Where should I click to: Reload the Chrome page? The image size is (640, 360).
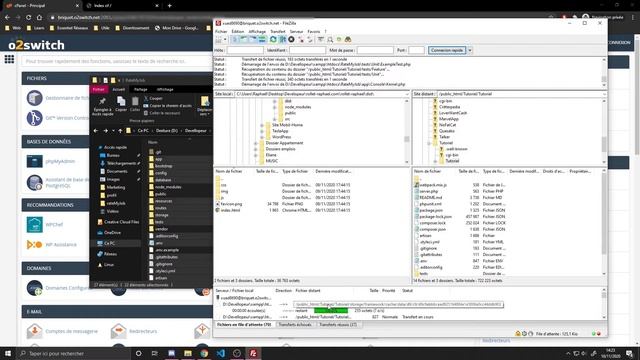[x=28, y=18]
